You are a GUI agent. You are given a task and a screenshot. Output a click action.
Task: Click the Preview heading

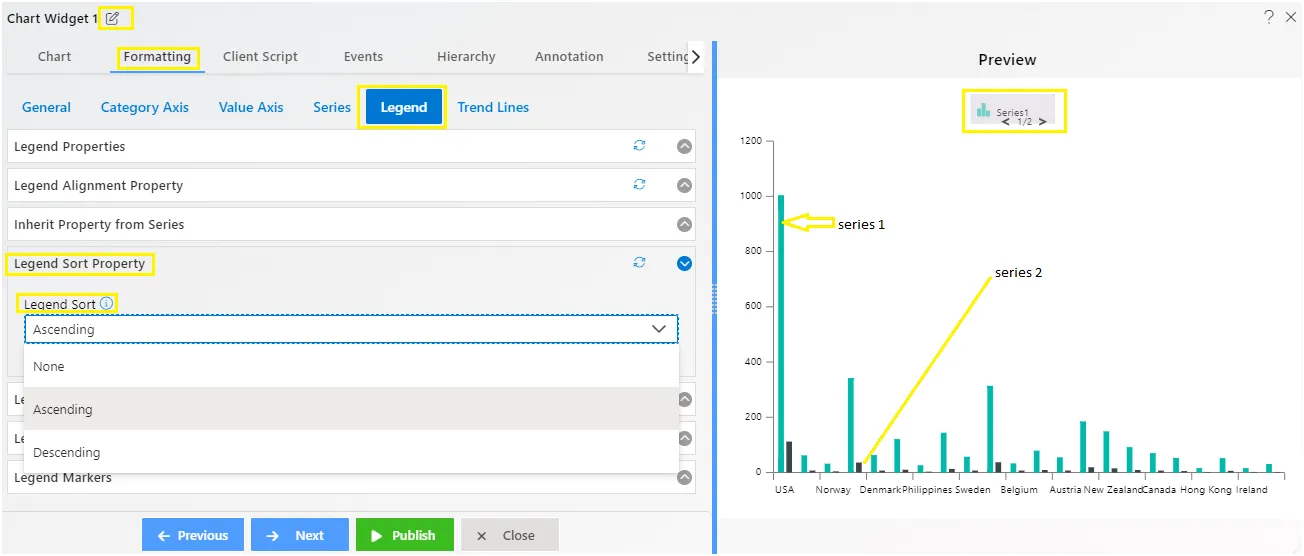[x=1007, y=59]
